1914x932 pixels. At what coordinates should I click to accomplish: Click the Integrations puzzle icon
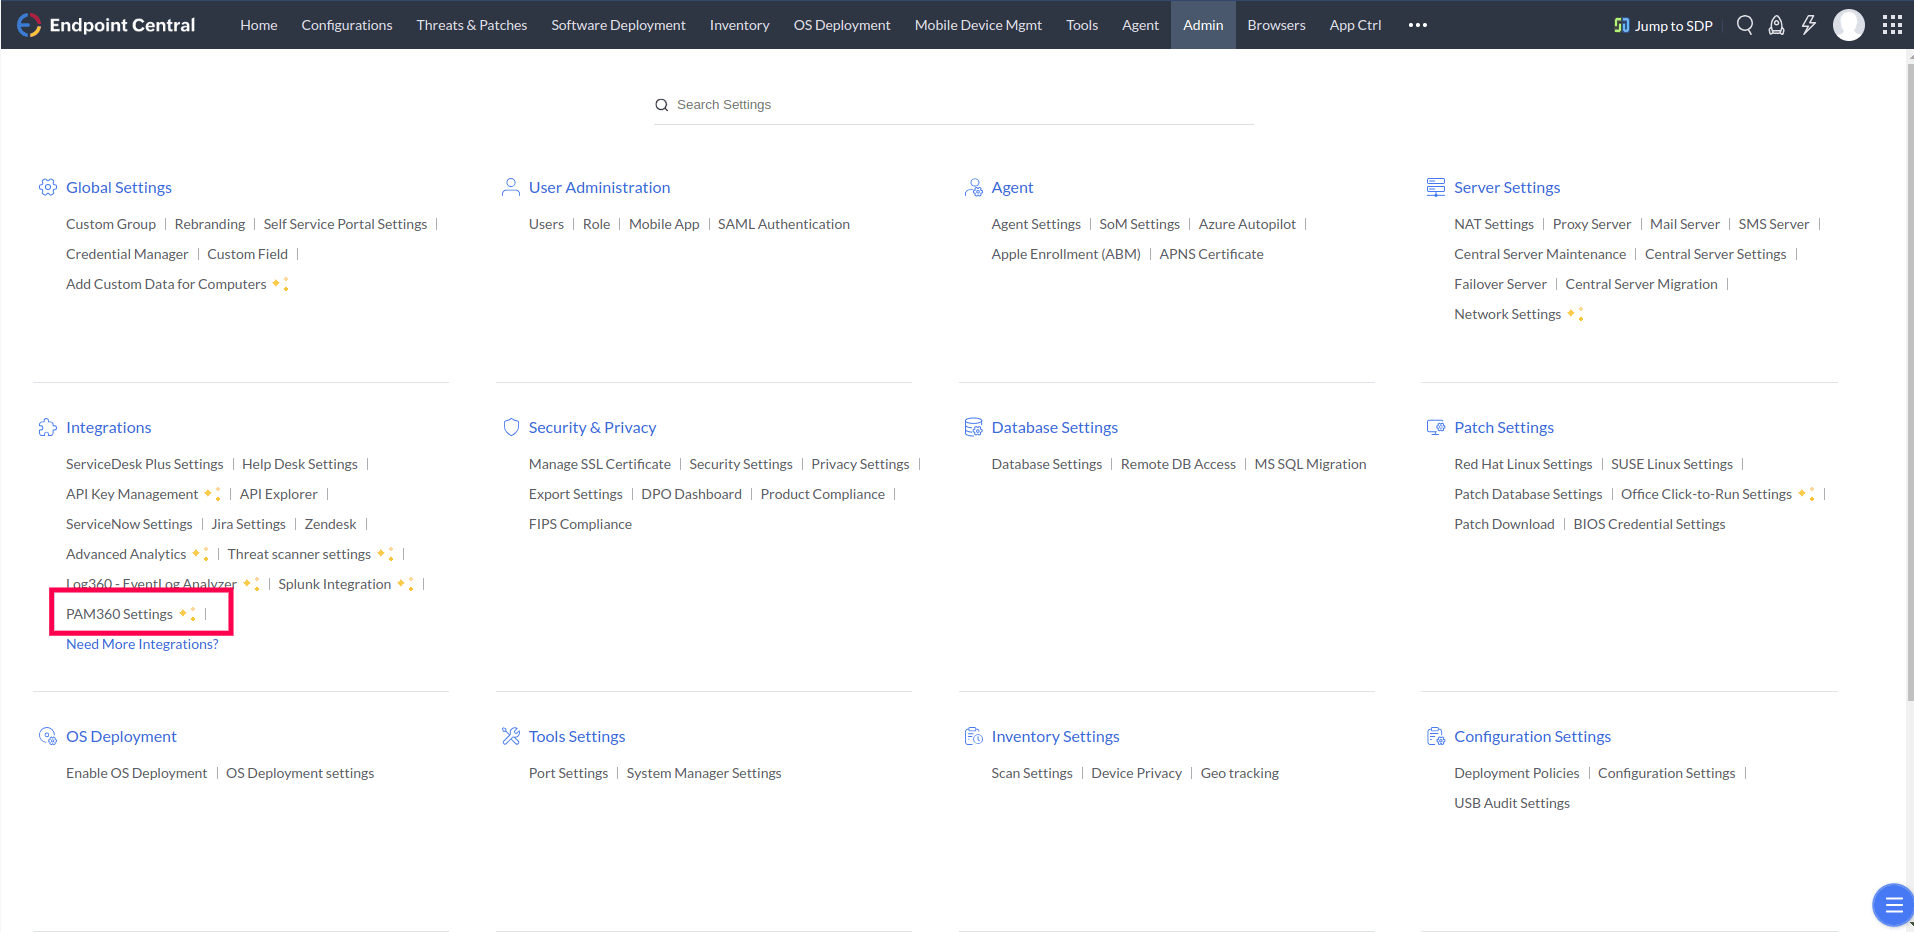[x=48, y=427]
